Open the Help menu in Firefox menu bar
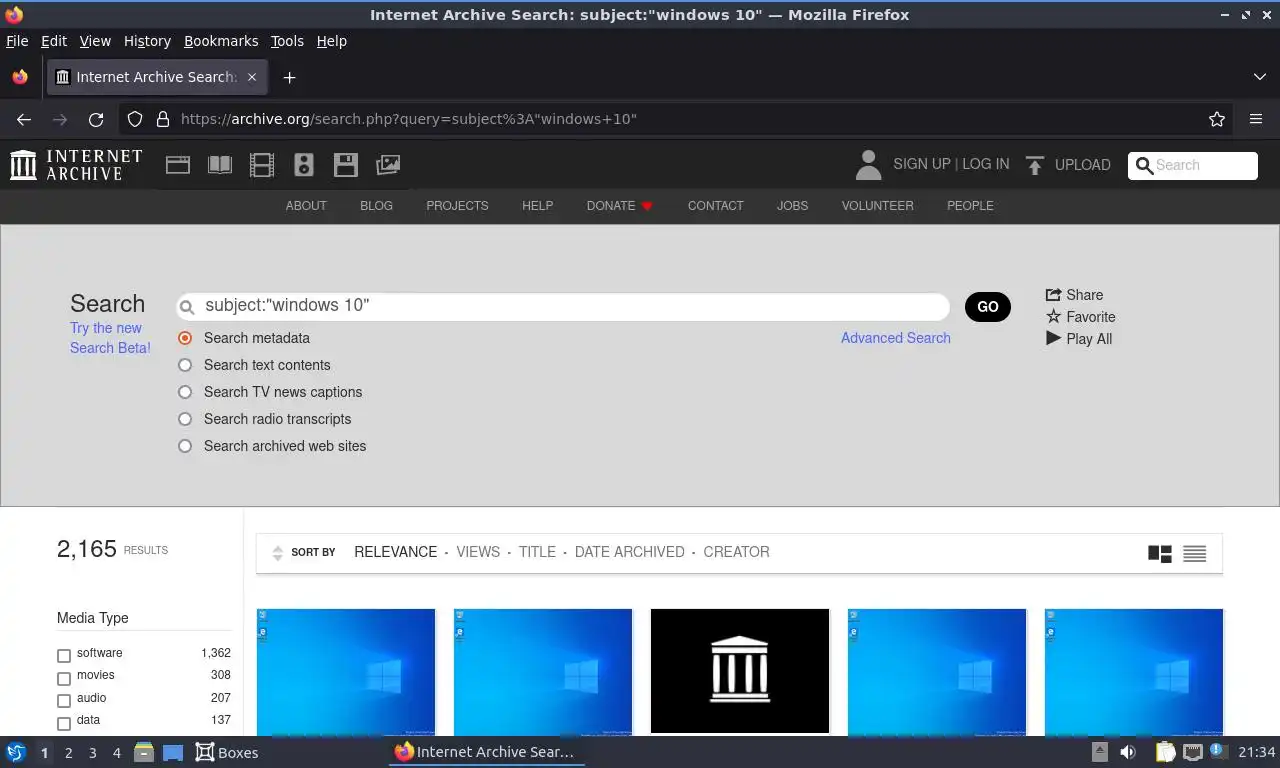Viewport: 1280px width, 768px height. tap(331, 41)
